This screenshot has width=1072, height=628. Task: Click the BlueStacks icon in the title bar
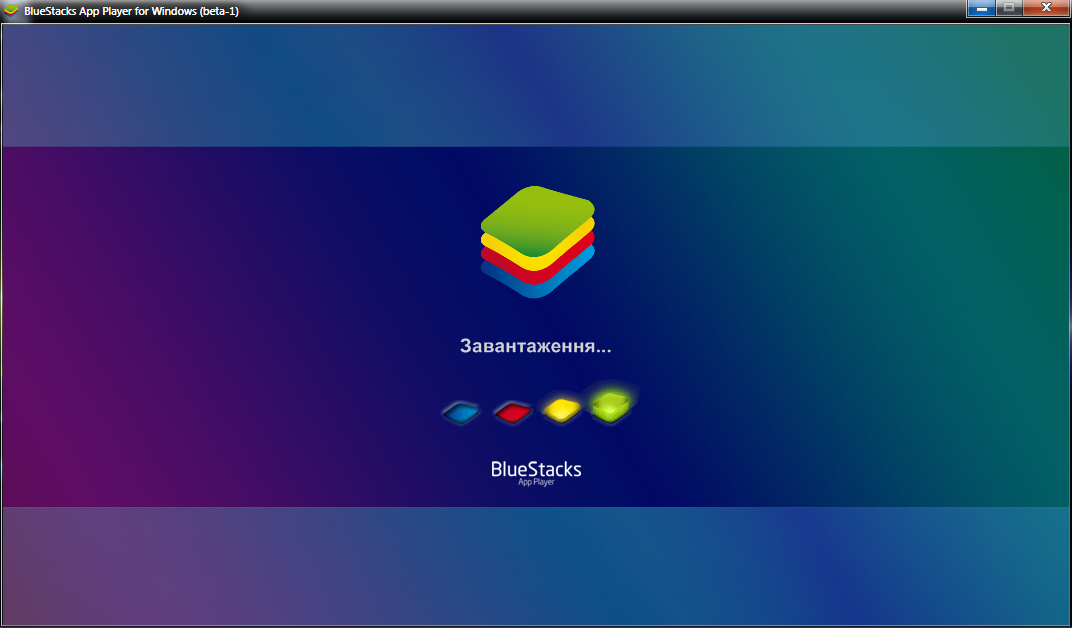(x=12, y=11)
